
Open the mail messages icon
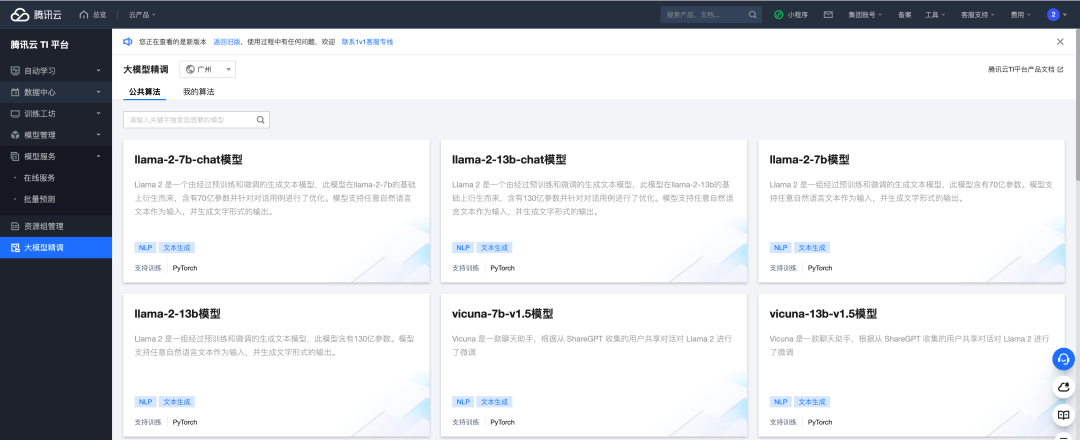coord(829,14)
